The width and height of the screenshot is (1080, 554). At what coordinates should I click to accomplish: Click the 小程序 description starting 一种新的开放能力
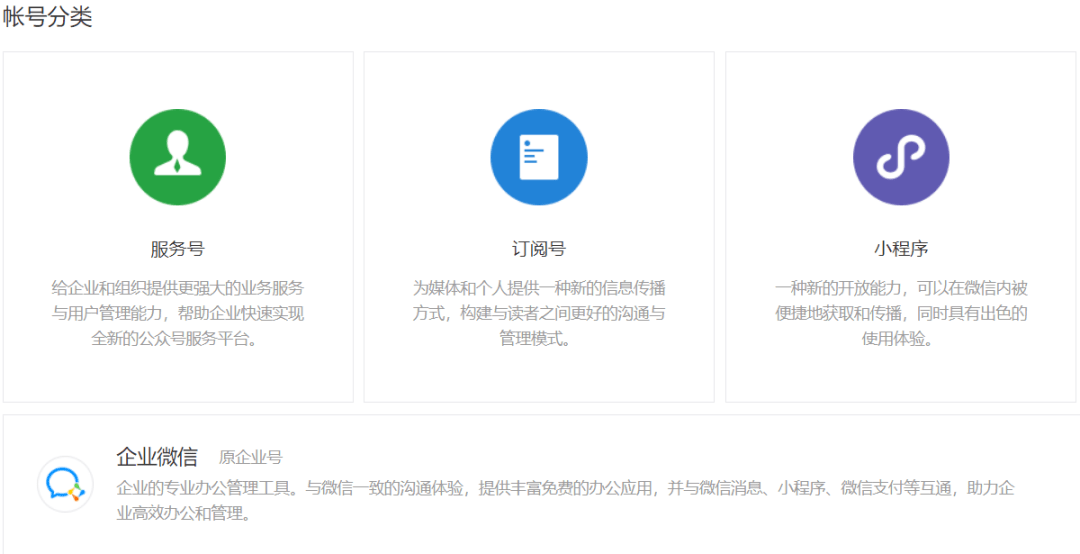click(x=901, y=314)
